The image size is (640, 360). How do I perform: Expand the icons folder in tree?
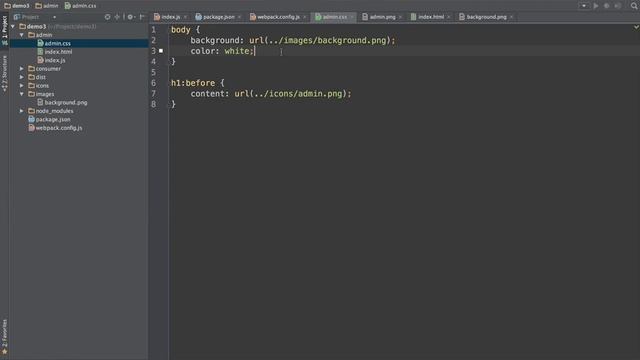tap(22, 86)
